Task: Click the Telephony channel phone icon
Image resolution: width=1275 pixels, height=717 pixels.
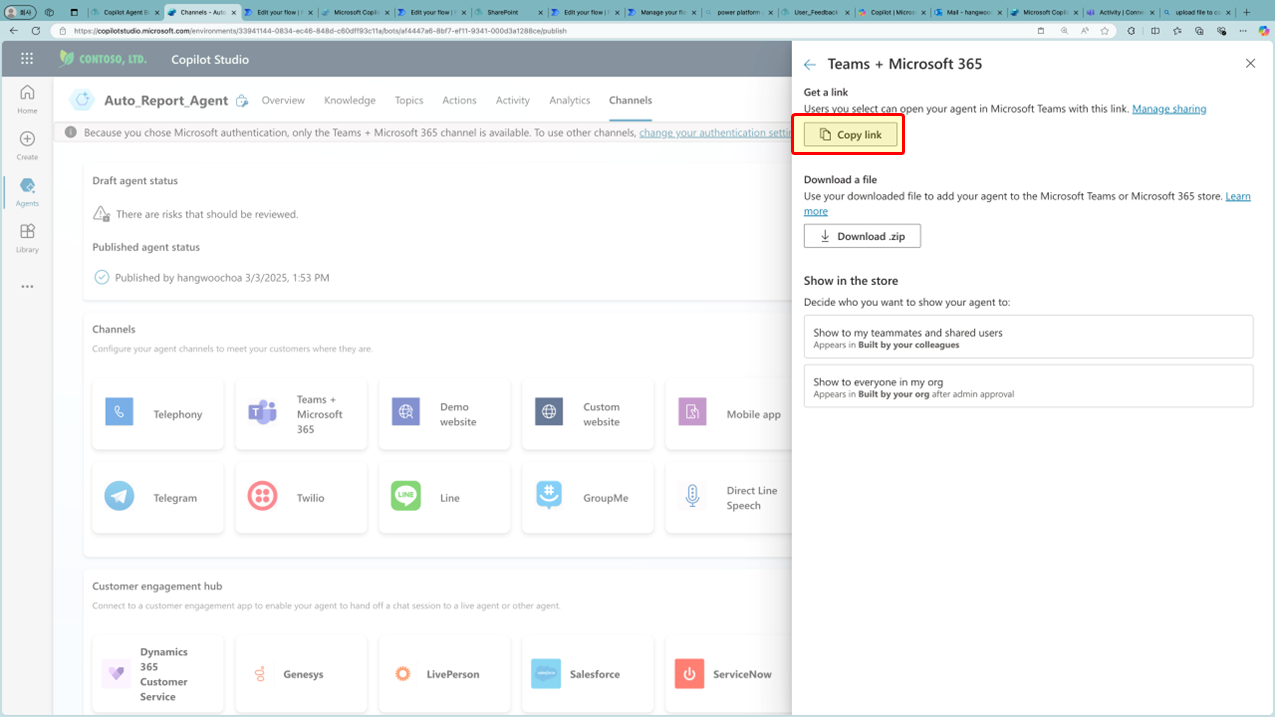Action: [x=119, y=412]
